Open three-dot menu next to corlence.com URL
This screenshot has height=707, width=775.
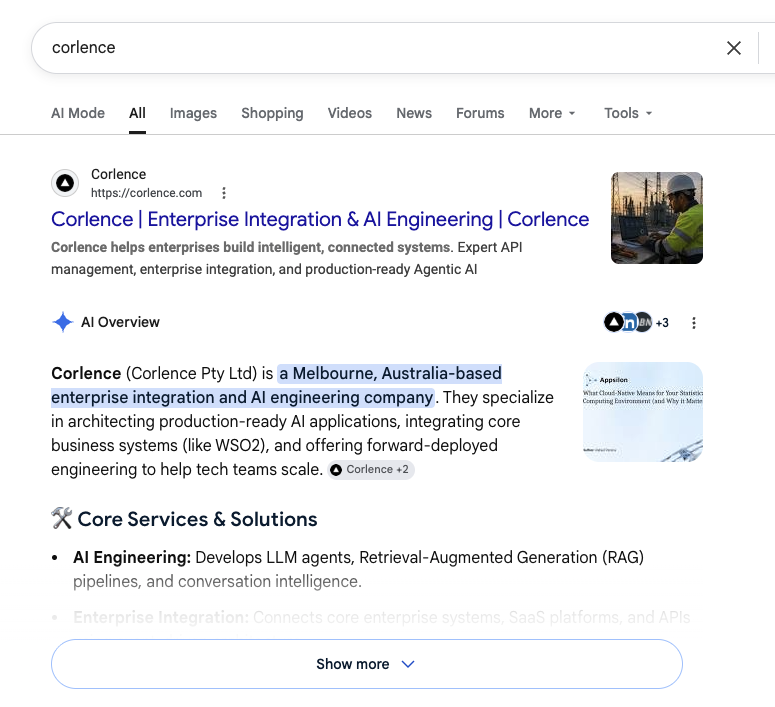224,193
